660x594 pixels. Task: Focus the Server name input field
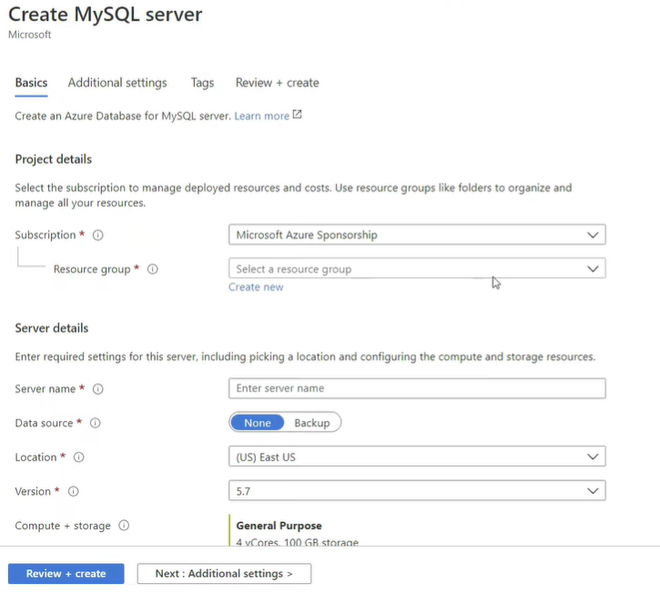[x=417, y=388]
